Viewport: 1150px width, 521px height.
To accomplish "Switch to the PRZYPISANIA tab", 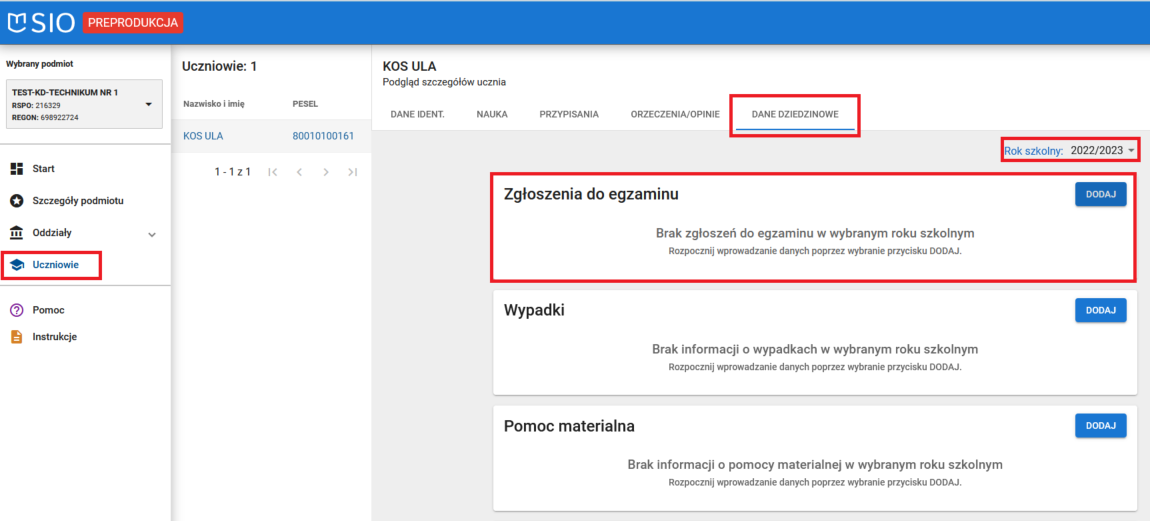I will point(569,114).
